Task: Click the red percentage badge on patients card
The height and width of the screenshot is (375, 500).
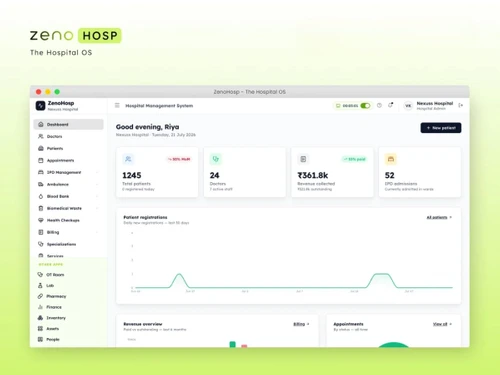Action: tap(179, 159)
